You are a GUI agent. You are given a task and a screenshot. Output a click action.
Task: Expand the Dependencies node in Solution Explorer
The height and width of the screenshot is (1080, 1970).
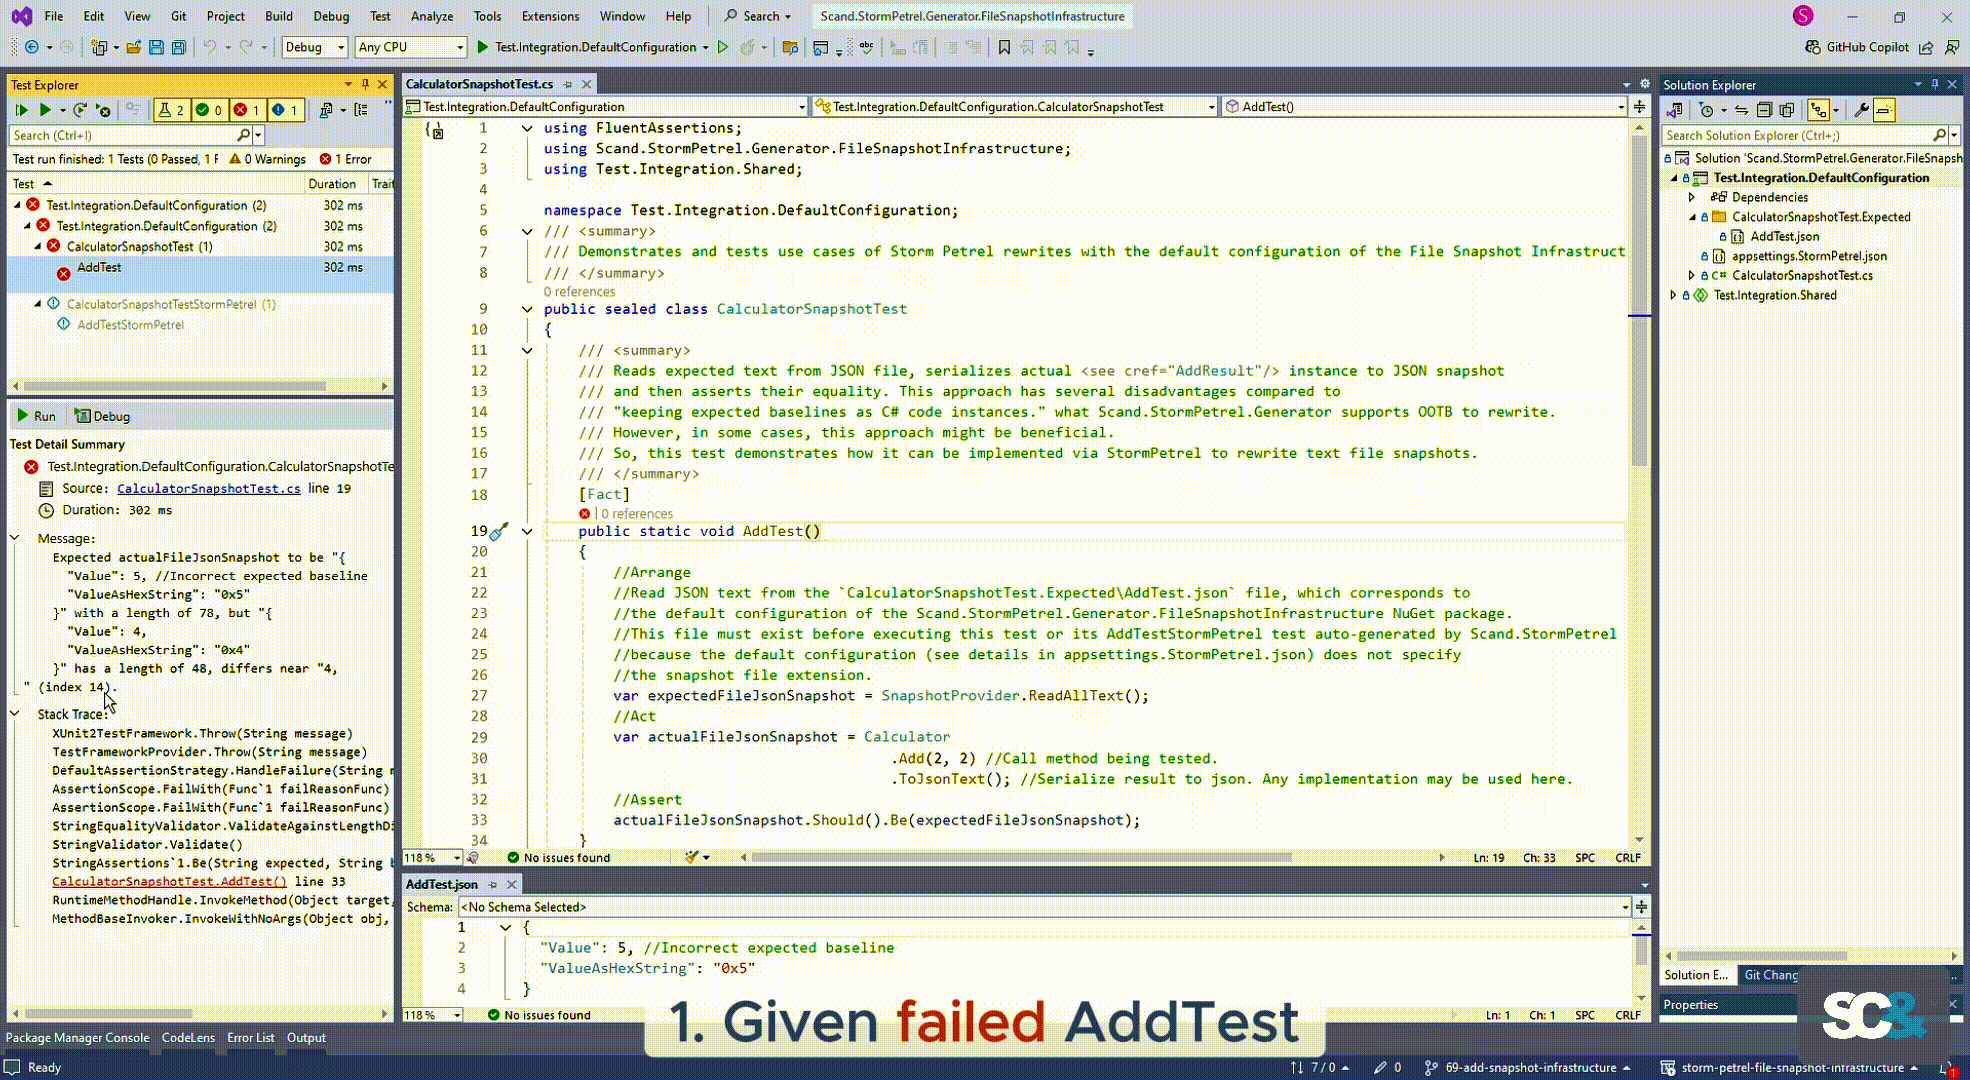point(1692,197)
